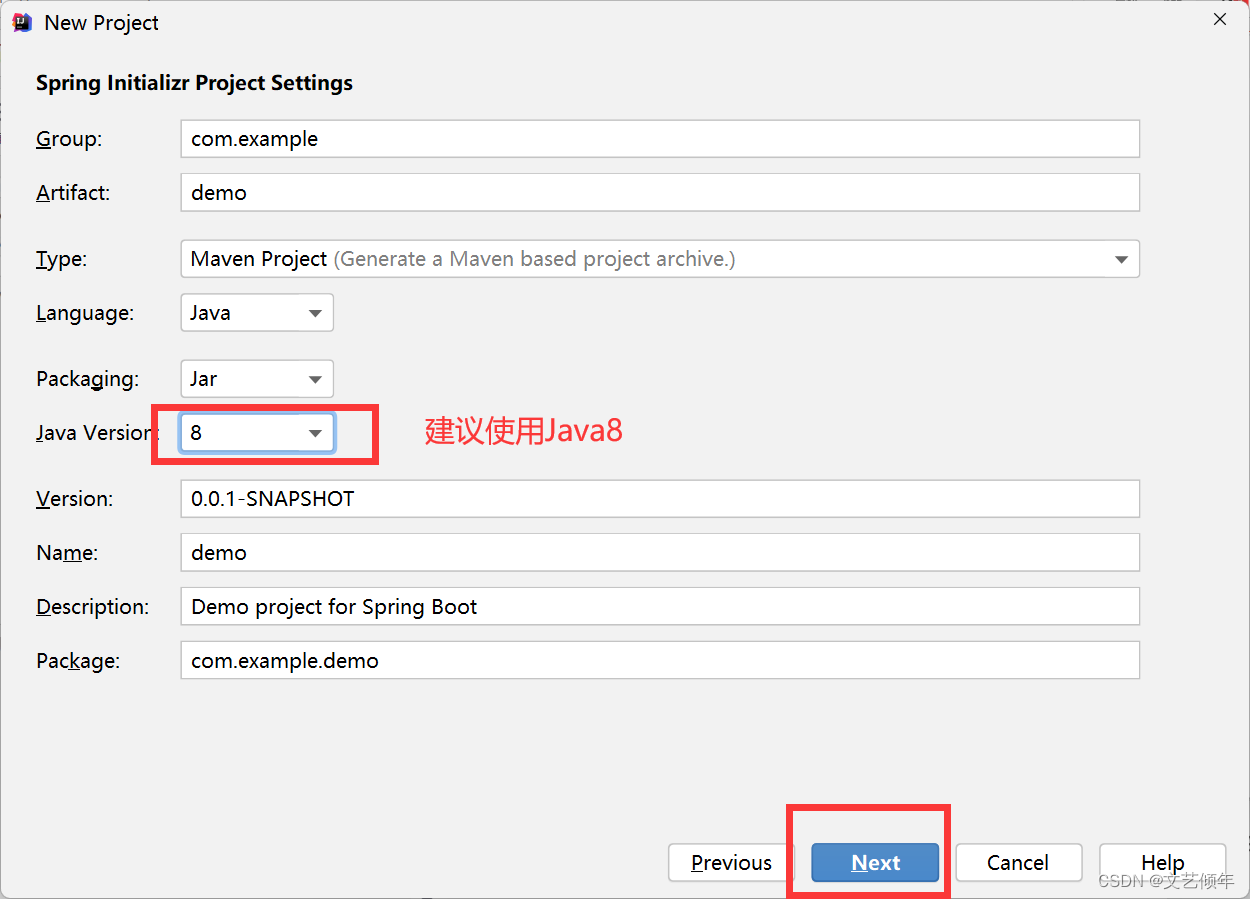1250x899 pixels.
Task: Edit the Version field 0.0.1-SNAPSHOT
Action: [x=660, y=499]
